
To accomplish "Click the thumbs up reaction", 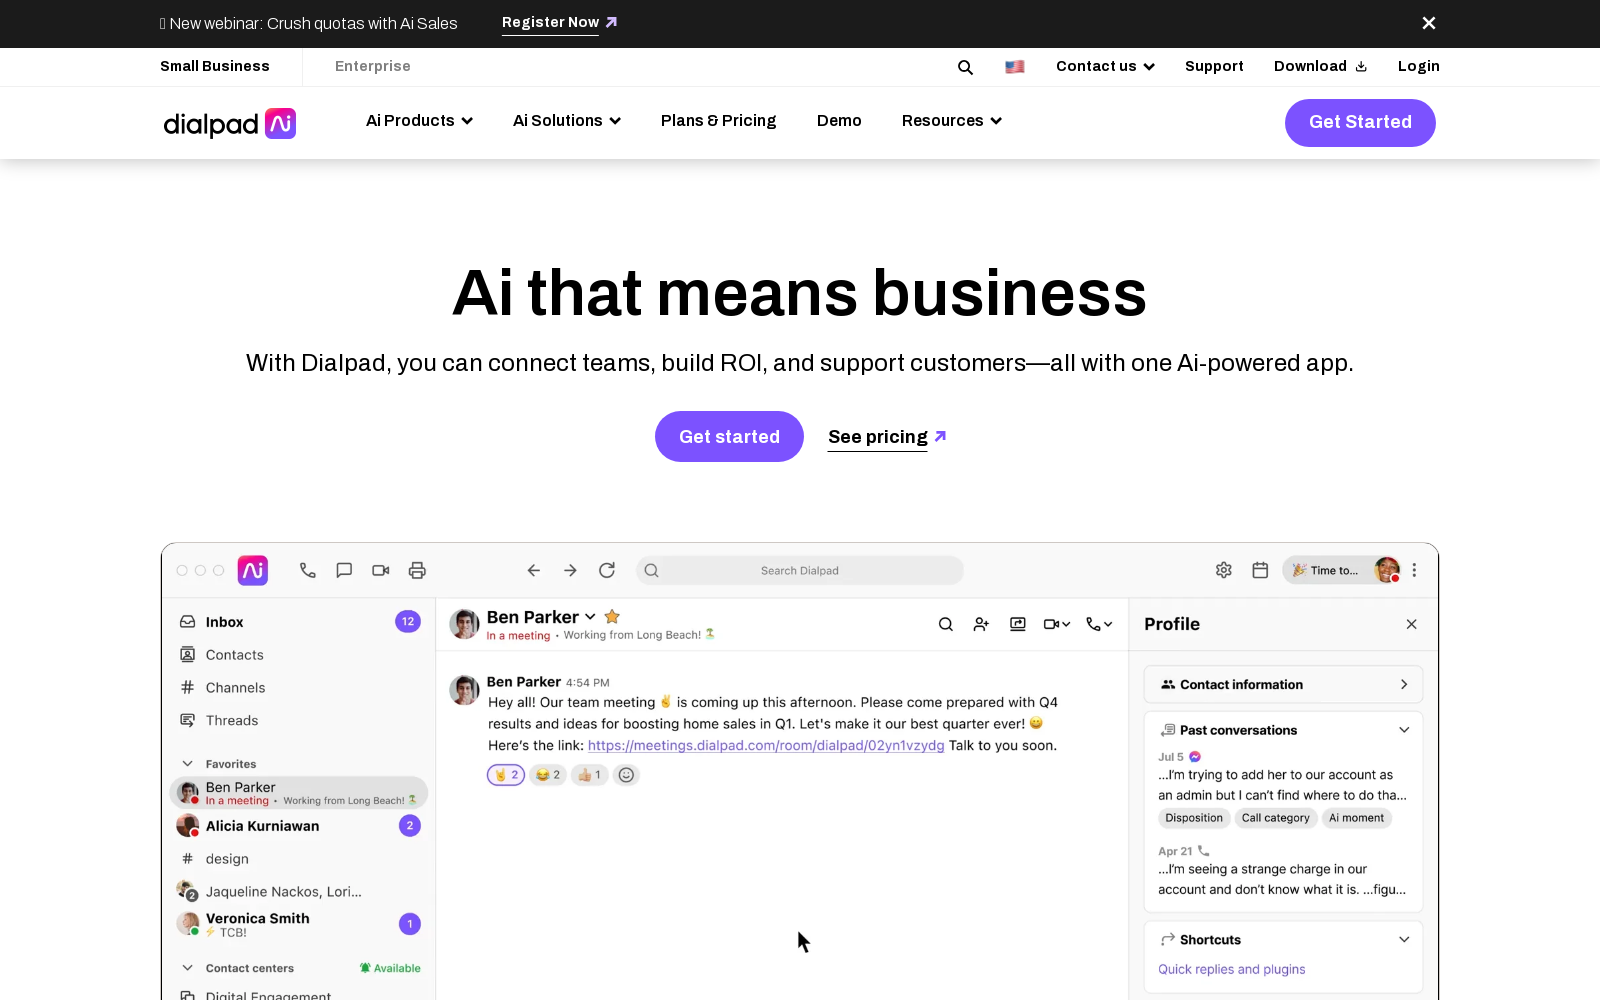I will click(x=589, y=775).
